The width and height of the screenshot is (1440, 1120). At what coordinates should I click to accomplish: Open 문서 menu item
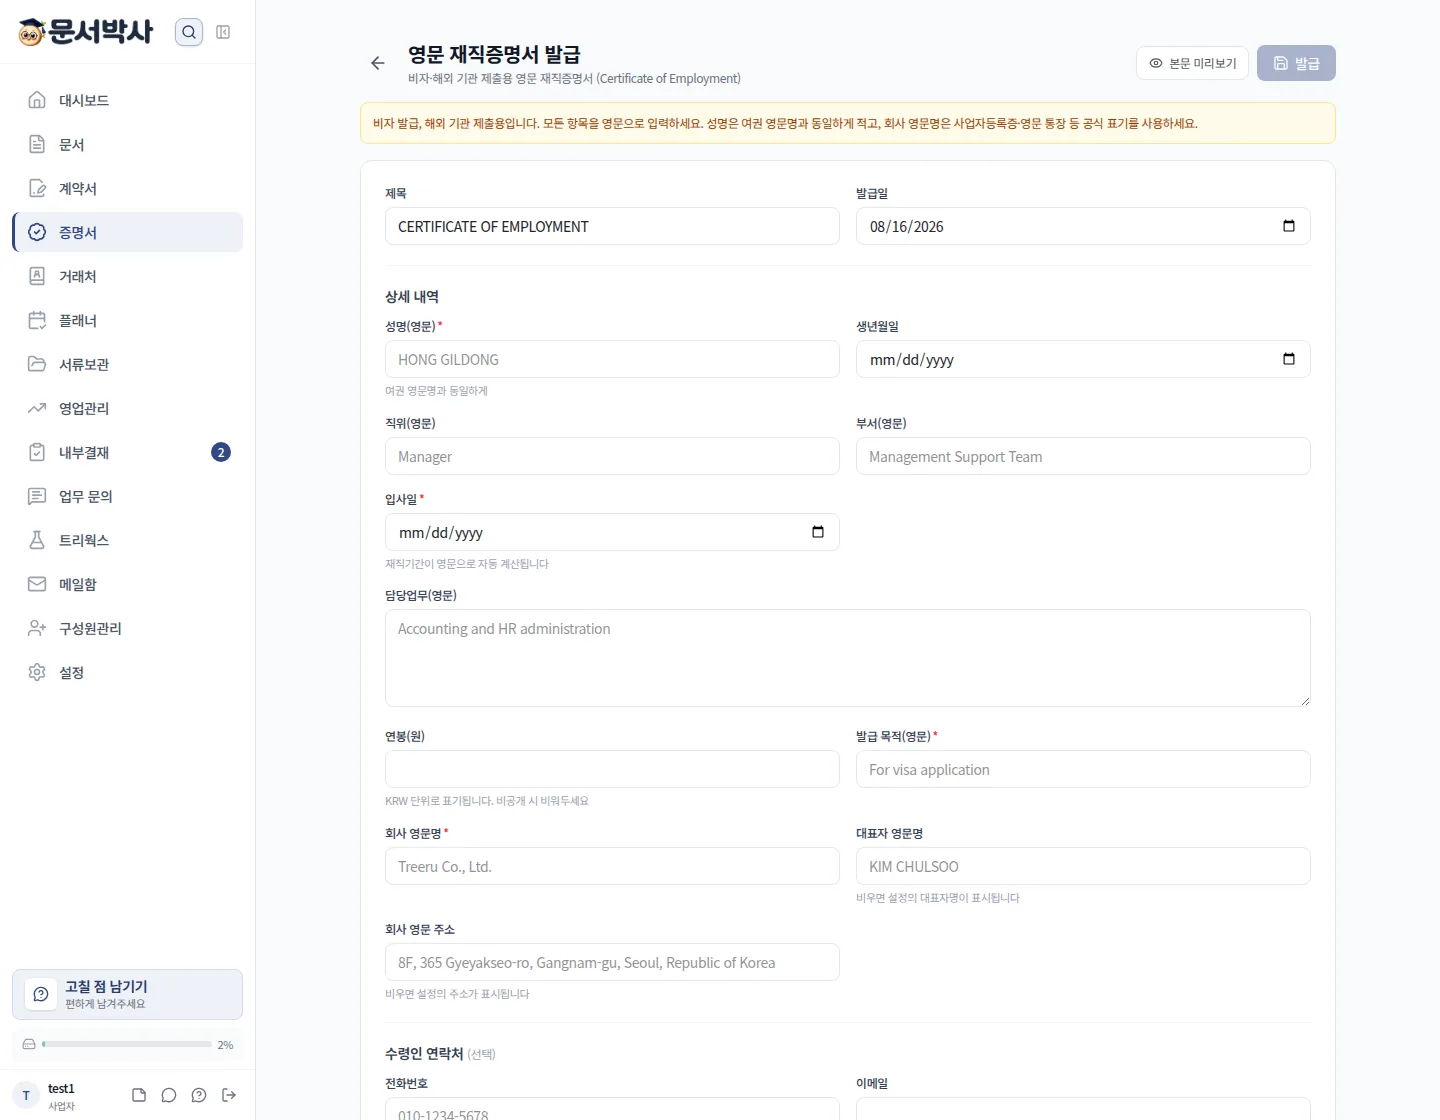(x=128, y=144)
